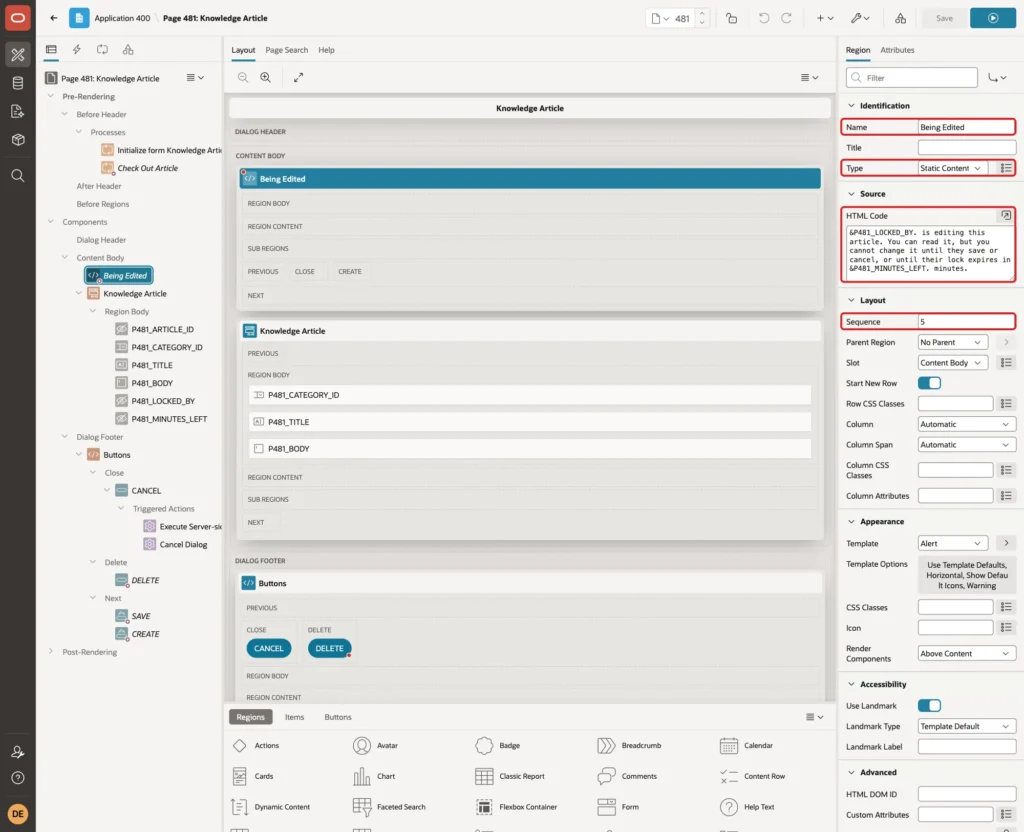
Task: Open the CSS Classes picker icon
Action: point(1006,607)
